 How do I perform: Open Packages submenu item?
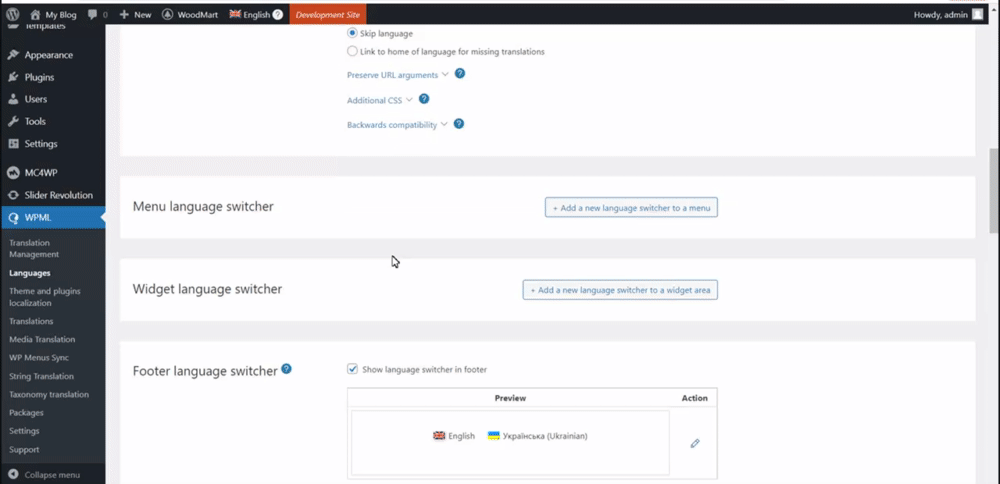(x=26, y=413)
